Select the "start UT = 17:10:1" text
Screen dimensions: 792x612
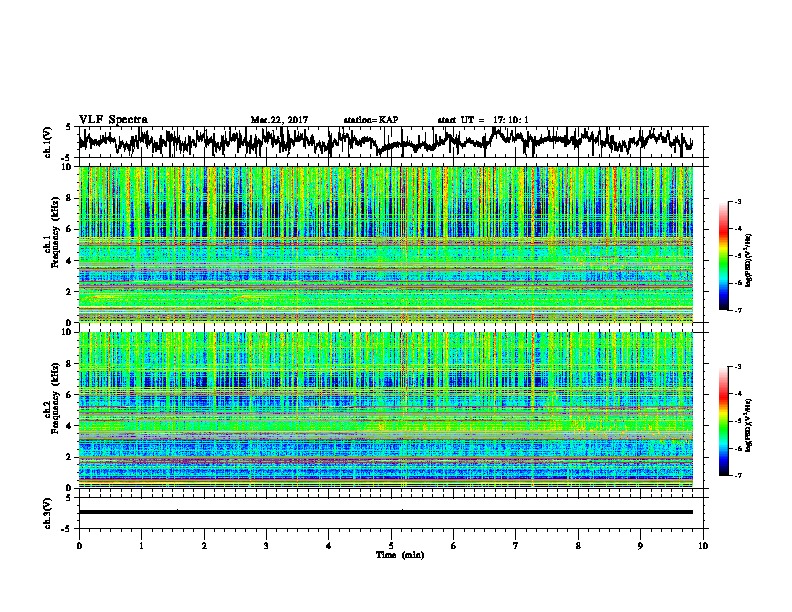coord(483,120)
